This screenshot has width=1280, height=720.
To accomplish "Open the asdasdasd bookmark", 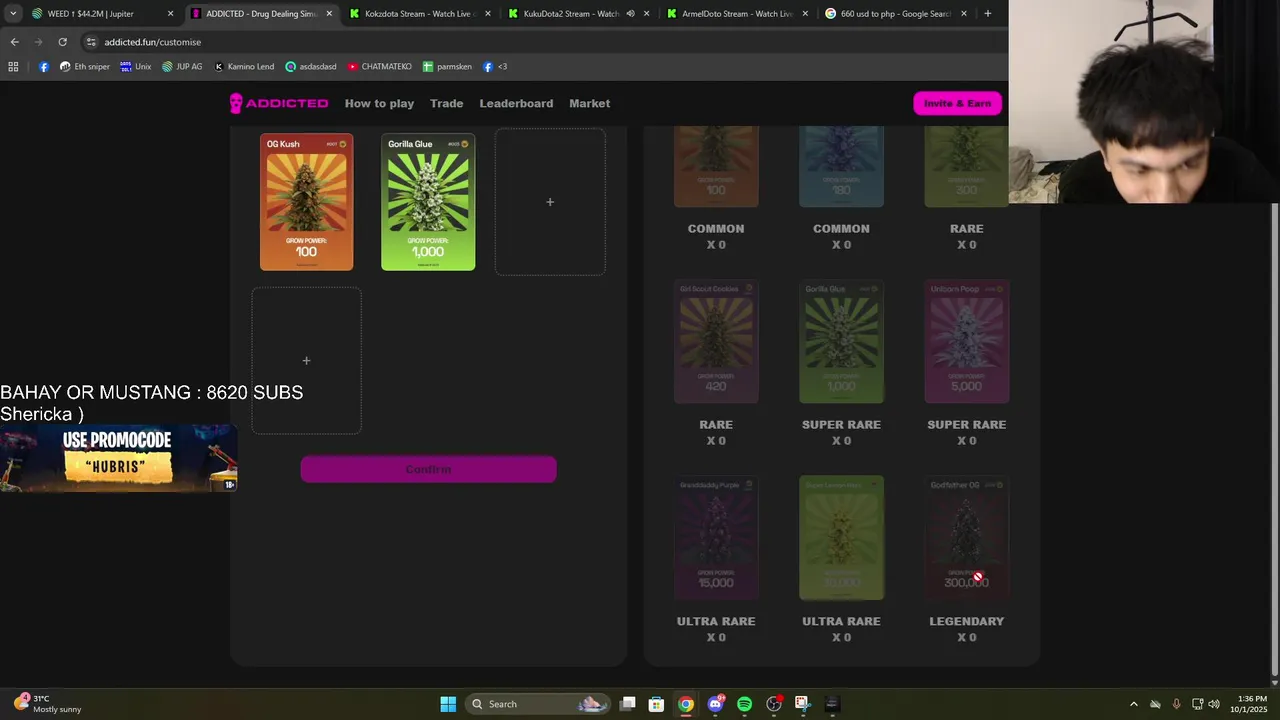I will click(311, 67).
